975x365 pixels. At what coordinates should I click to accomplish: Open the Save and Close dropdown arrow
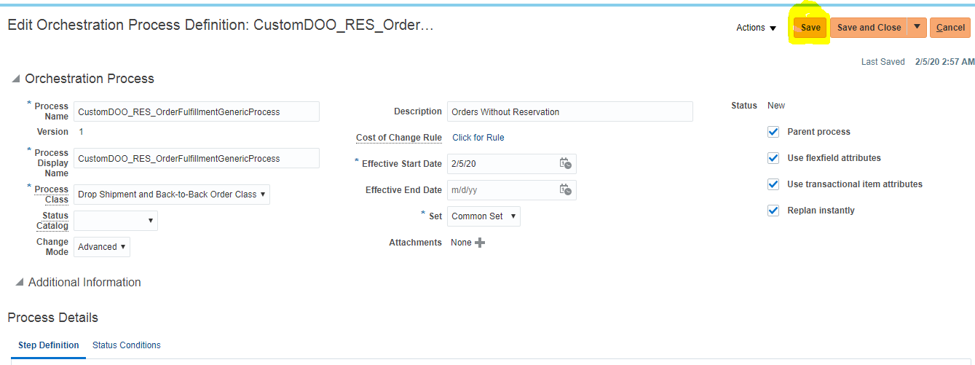[x=917, y=27]
